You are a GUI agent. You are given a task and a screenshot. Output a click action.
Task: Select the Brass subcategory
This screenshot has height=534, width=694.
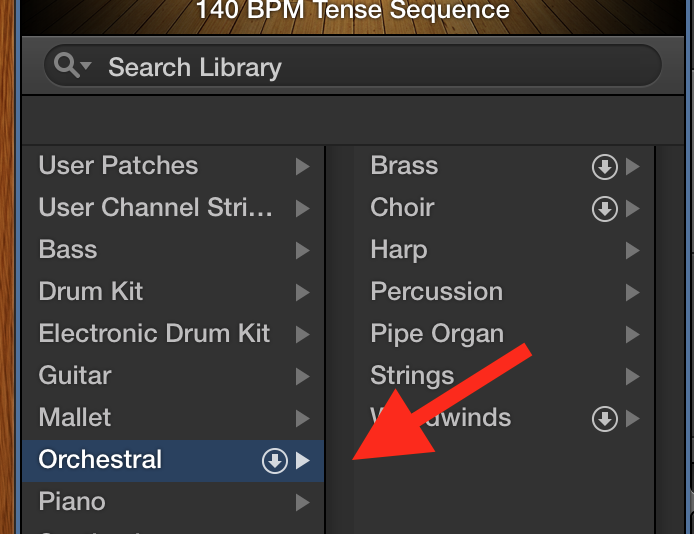404,165
